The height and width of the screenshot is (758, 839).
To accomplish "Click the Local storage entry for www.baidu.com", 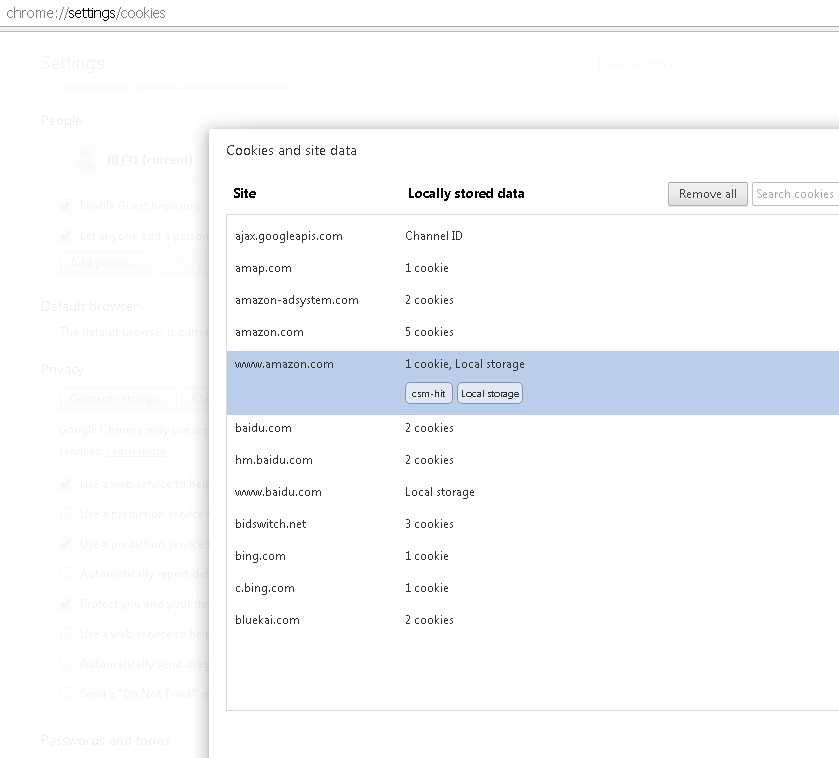I will [x=440, y=492].
